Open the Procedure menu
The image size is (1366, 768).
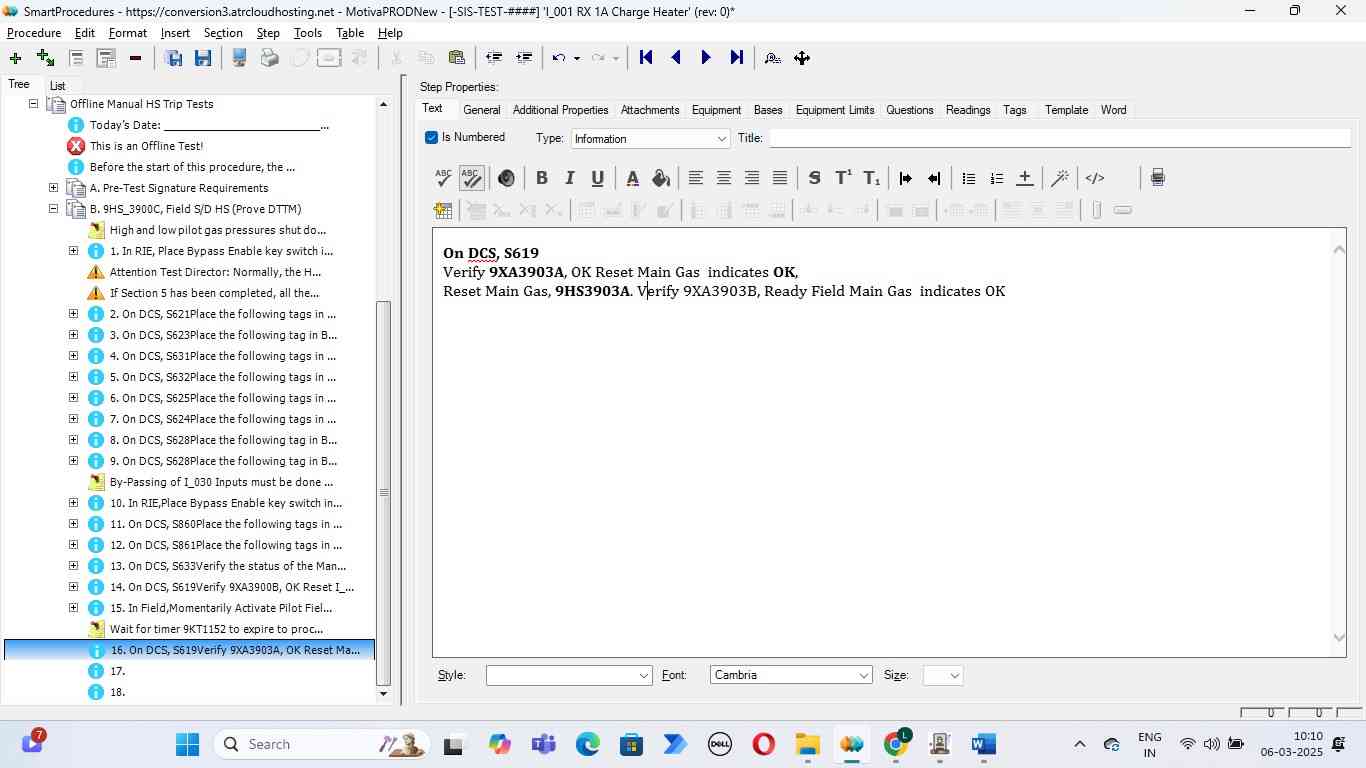pyautogui.click(x=34, y=33)
